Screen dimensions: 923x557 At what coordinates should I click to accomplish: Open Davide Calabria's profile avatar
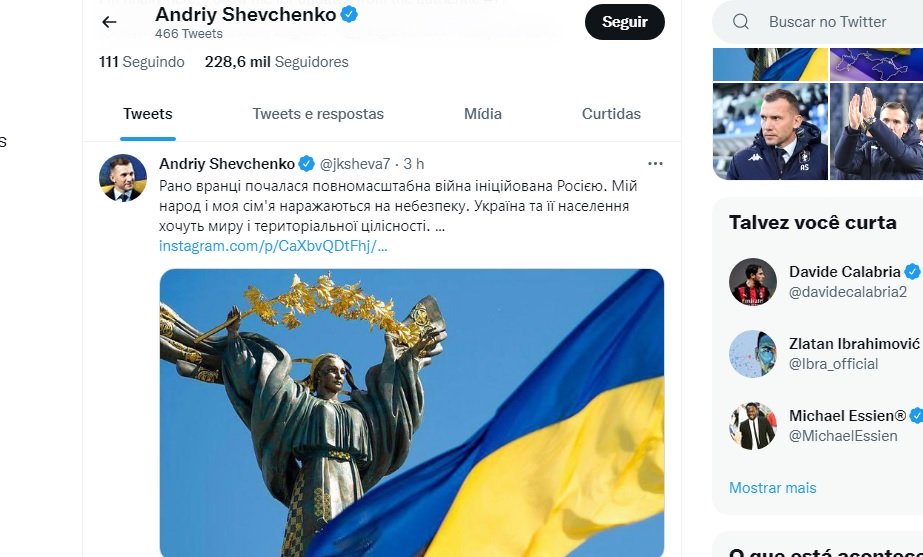click(753, 282)
